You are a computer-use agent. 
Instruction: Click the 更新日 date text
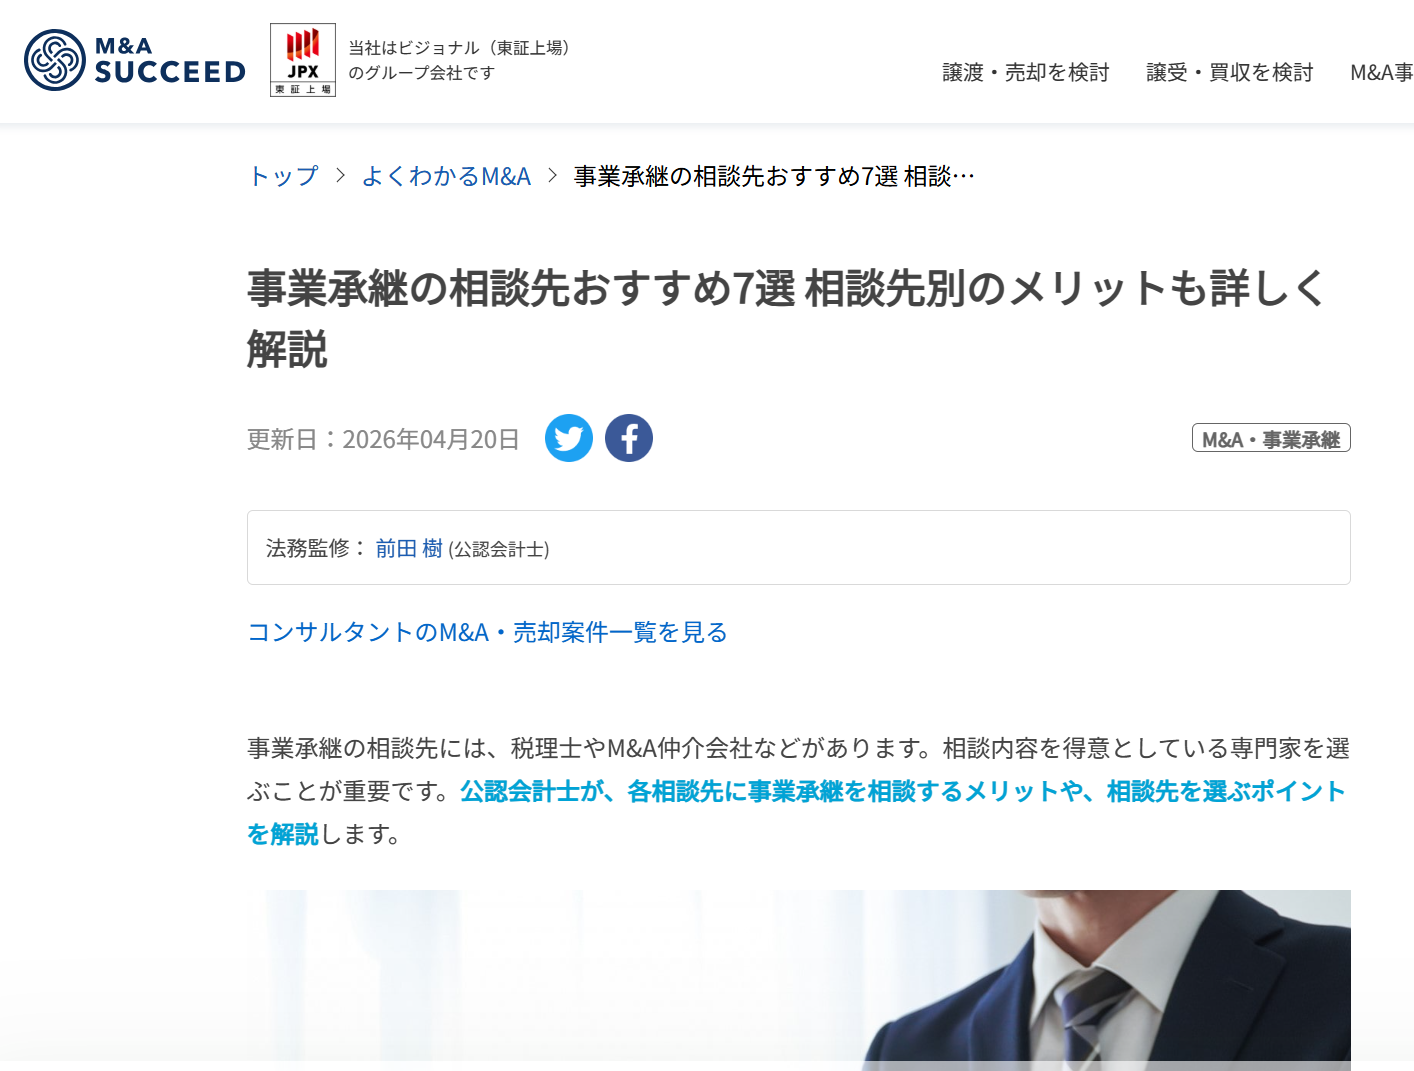tap(383, 439)
